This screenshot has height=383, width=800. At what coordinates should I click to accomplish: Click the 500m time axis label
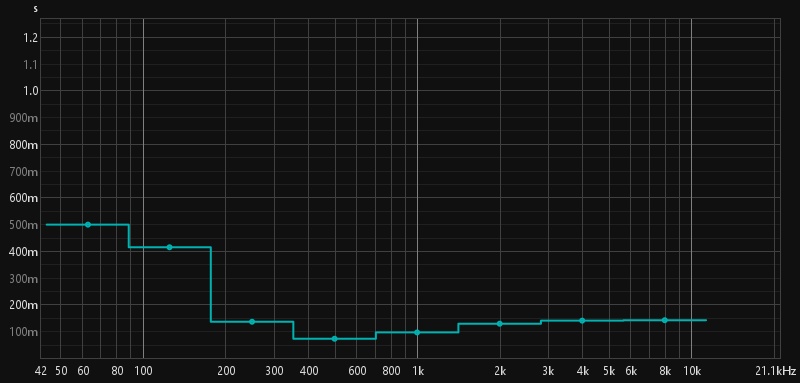click(24, 225)
